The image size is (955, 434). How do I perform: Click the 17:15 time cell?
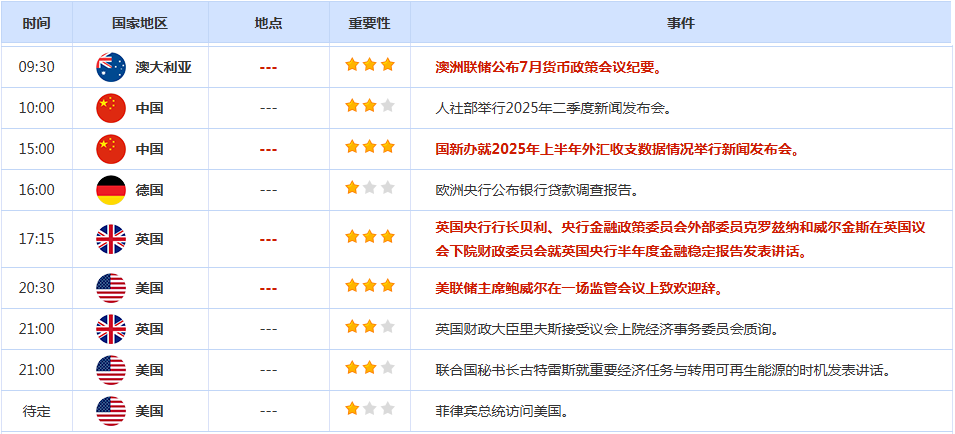37,239
